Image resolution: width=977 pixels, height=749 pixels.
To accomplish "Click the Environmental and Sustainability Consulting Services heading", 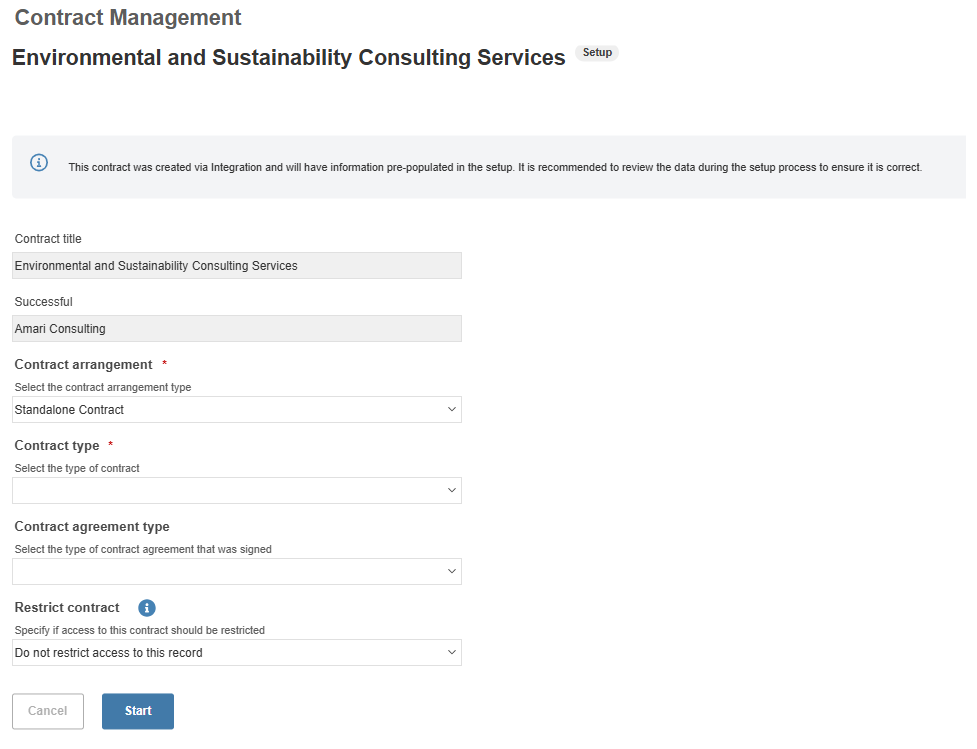I will point(288,57).
